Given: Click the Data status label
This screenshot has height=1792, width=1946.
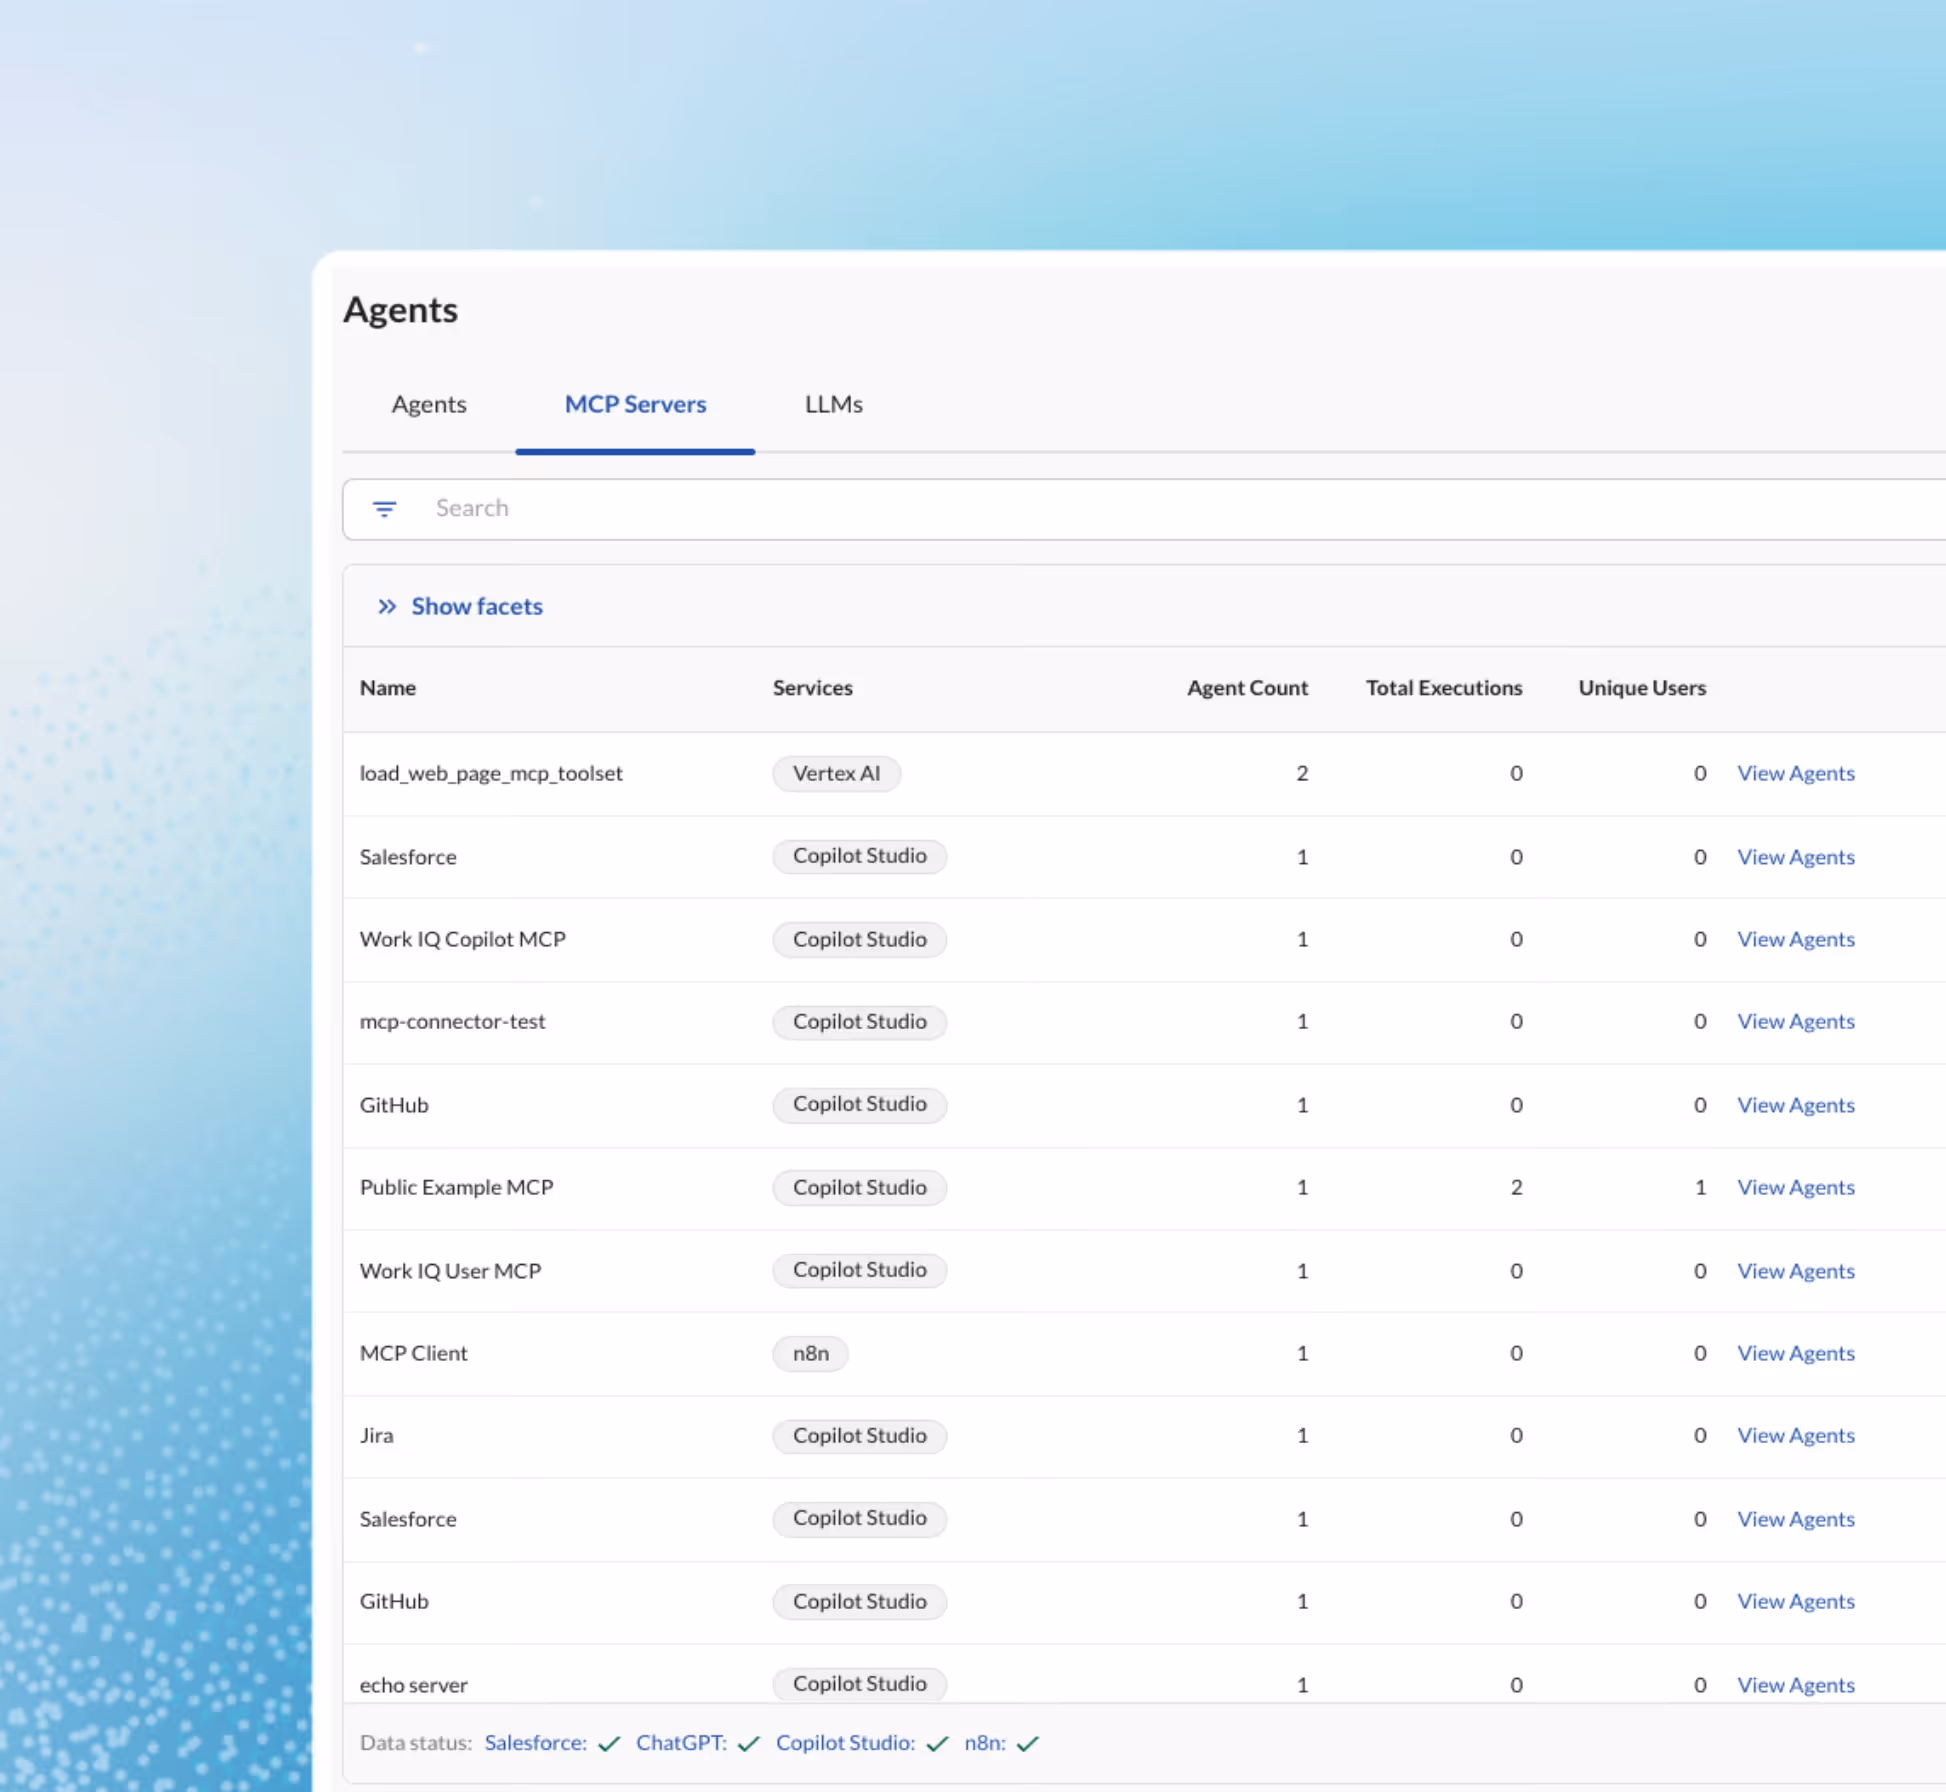Looking at the screenshot, I should point(415,1743).
